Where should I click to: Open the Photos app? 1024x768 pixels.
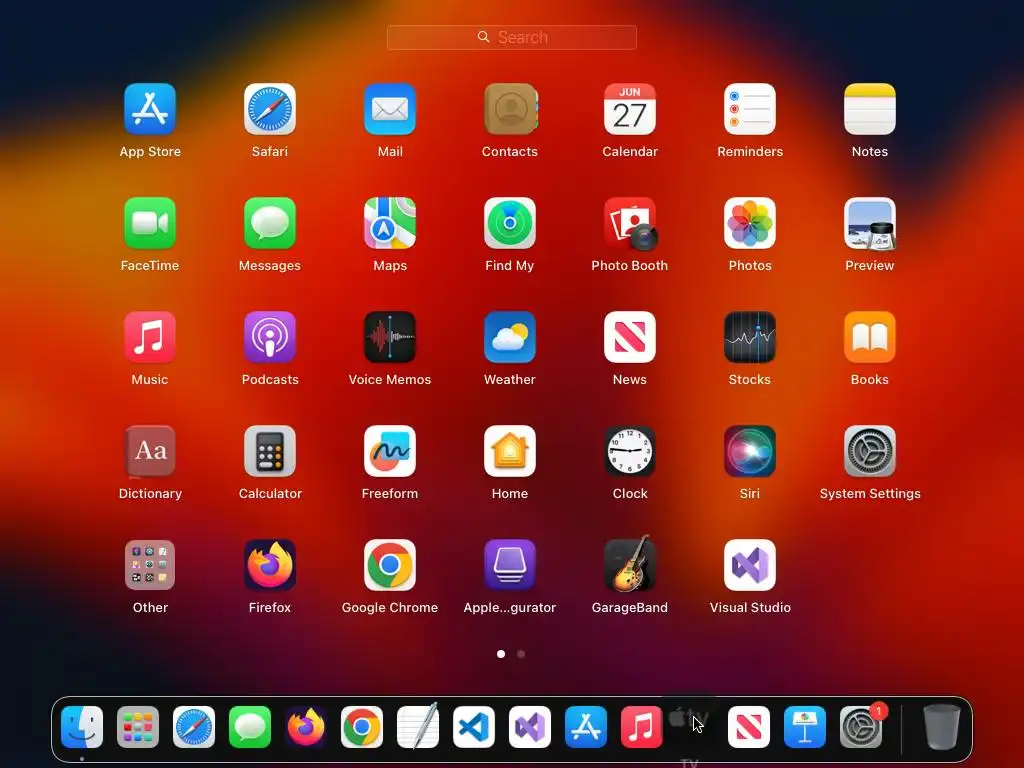(x=750, y=223)
